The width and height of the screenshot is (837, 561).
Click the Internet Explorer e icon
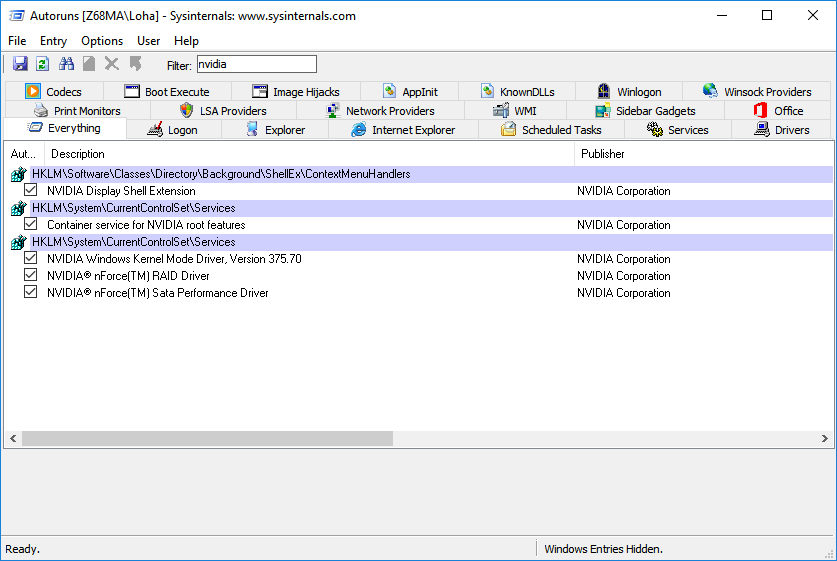(359, 130)
